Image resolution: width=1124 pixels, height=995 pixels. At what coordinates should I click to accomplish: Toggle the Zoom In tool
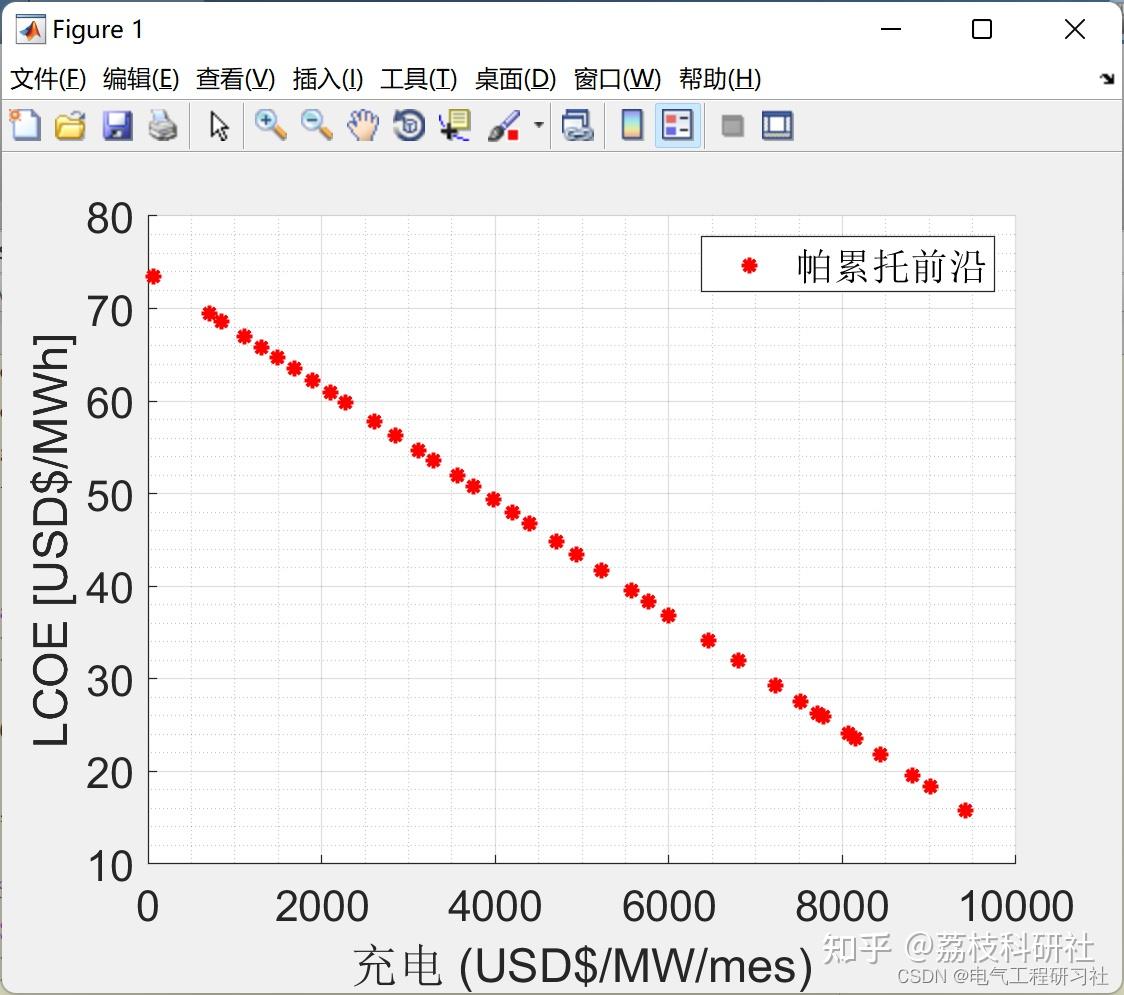(x=270, y=125)
